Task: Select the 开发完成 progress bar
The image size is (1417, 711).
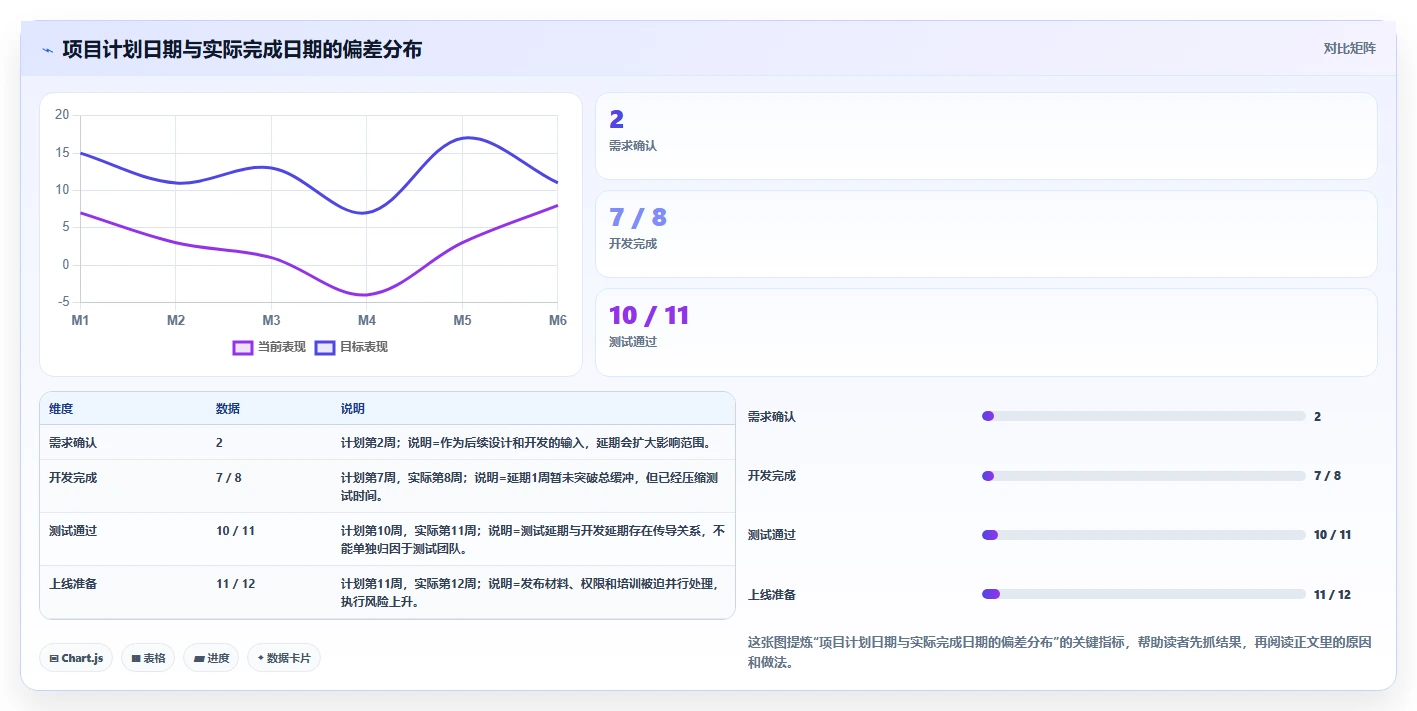Action: [x=1144, y=476]
